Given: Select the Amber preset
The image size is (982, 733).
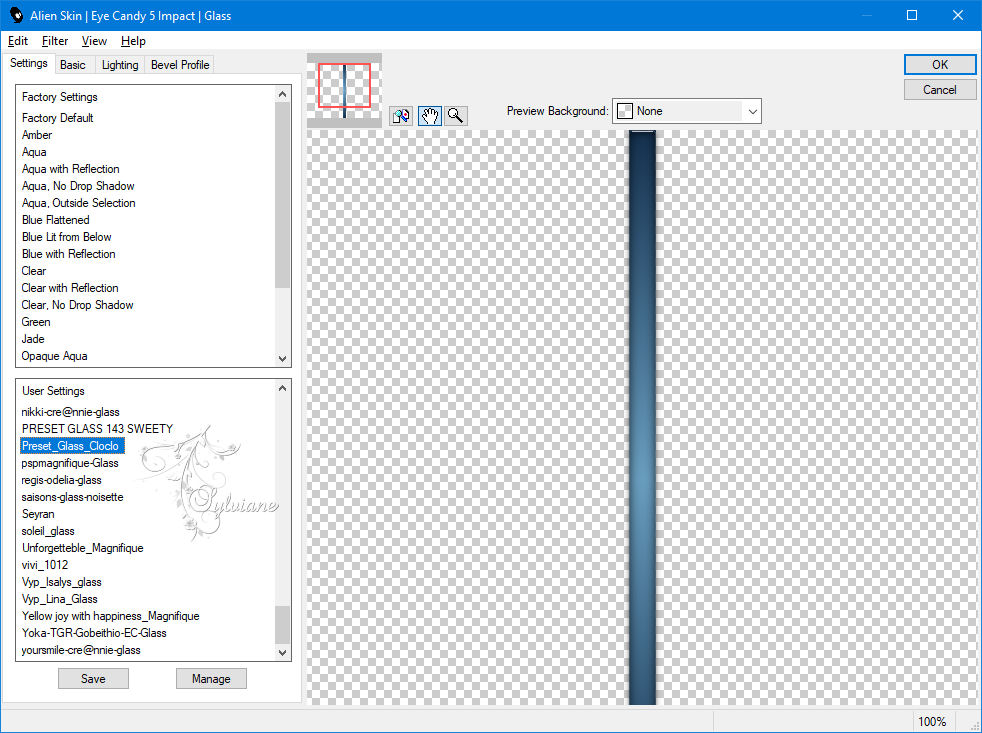Looking at the screenshot, I should [37, 135].
